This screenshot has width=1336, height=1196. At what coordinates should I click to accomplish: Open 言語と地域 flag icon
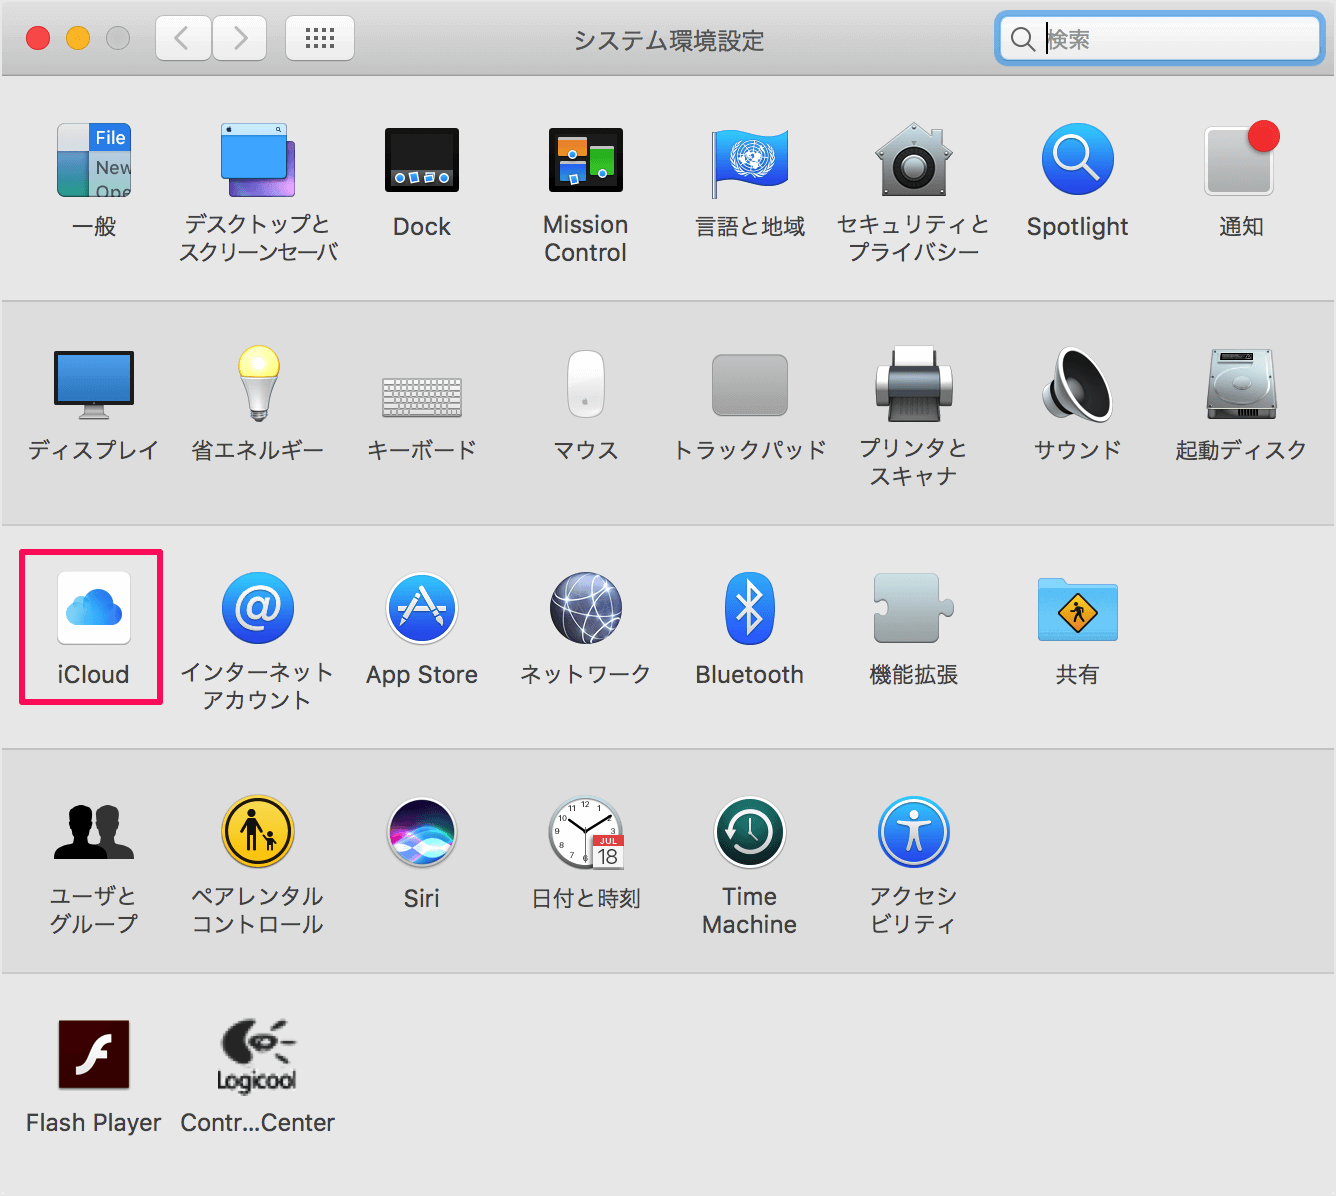click(750, 162)
